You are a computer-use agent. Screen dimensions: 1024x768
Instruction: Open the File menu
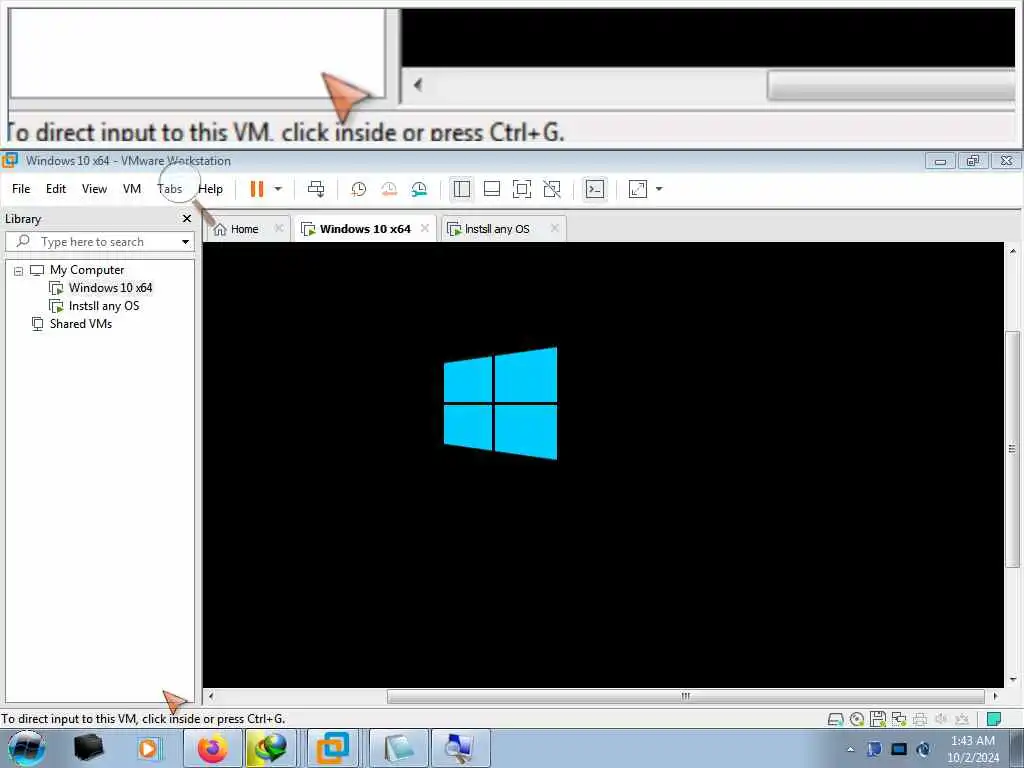click(21, 189)
